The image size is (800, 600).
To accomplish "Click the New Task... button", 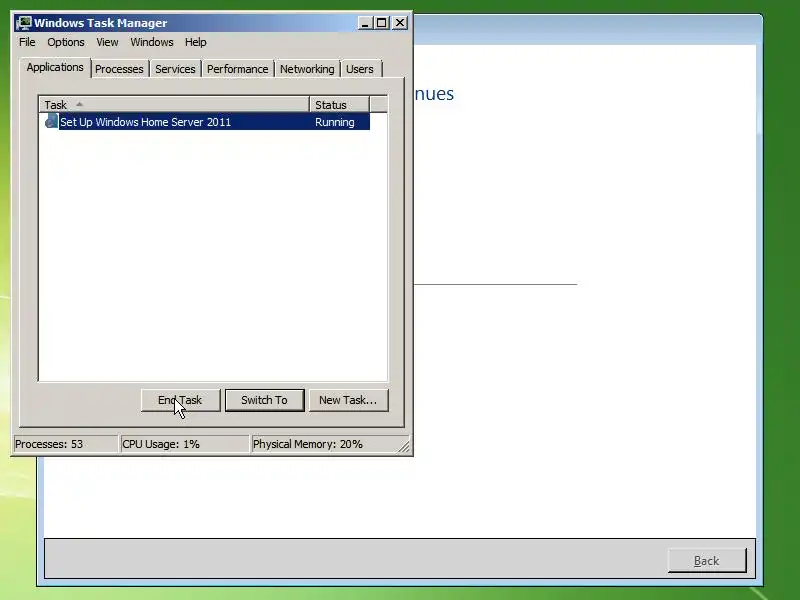I will pos(348,400).
